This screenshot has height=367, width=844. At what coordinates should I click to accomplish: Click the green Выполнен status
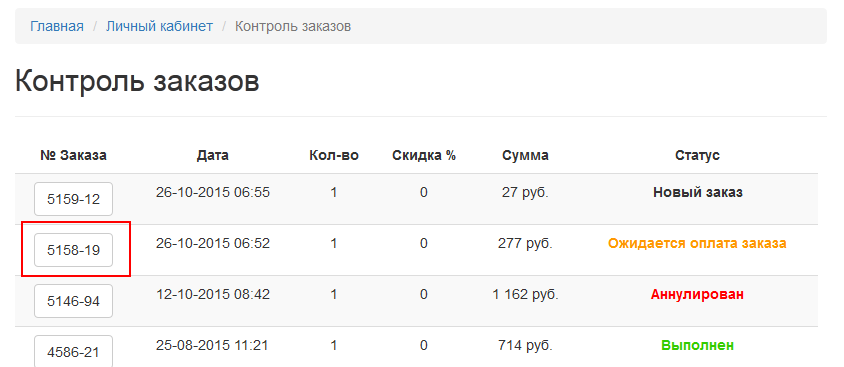(698, 345)
